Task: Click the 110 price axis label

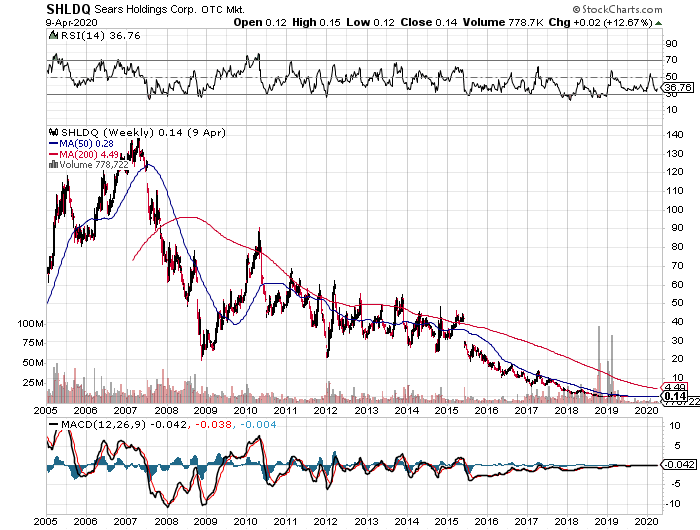Action: pyautogui.click(x=674, y=191)
